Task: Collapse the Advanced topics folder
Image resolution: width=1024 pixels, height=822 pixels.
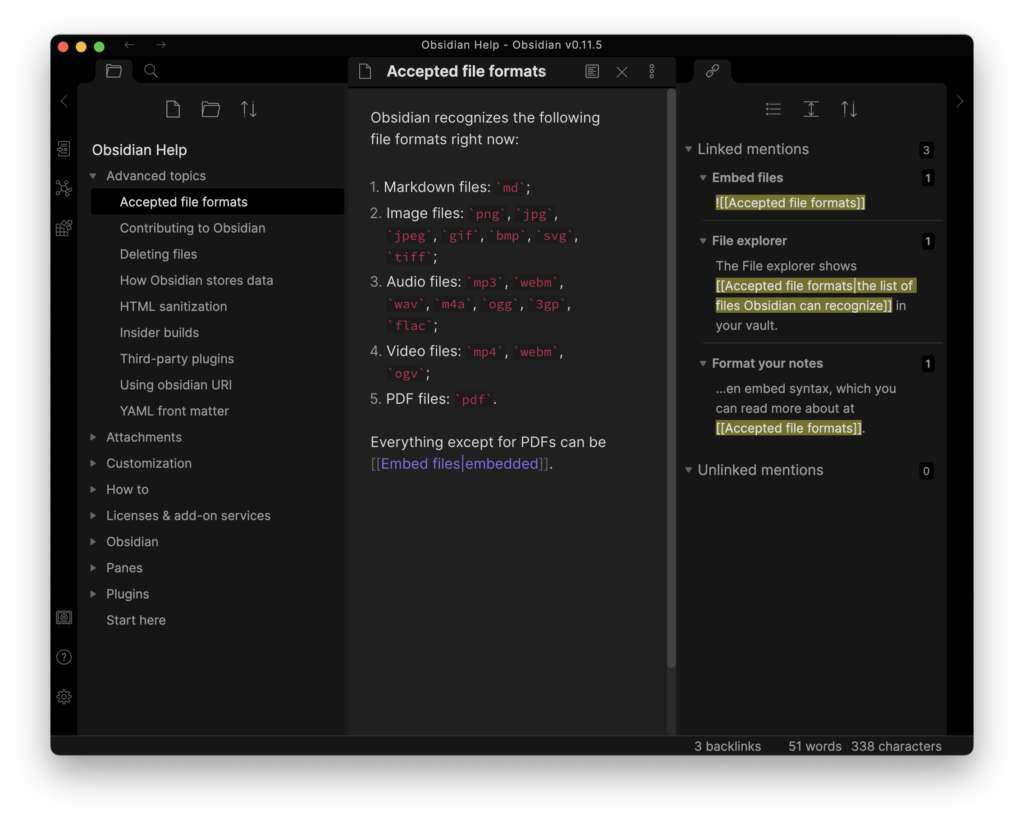Action: [x=94, y=176]
